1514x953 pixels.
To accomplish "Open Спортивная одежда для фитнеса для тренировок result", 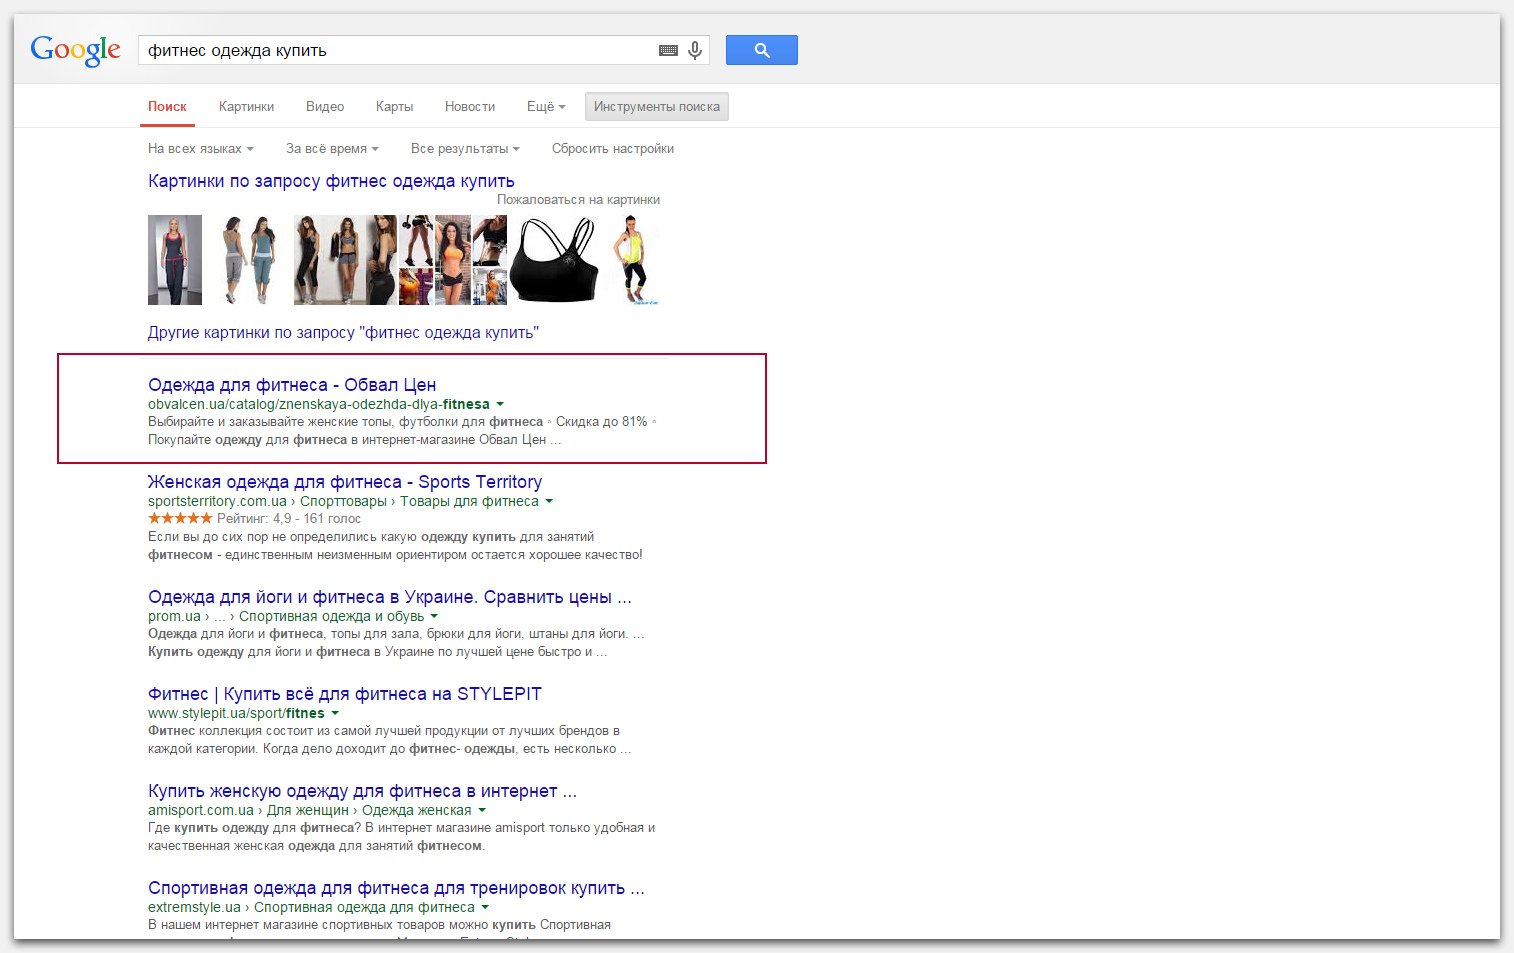I will click(x=396, y=888).
